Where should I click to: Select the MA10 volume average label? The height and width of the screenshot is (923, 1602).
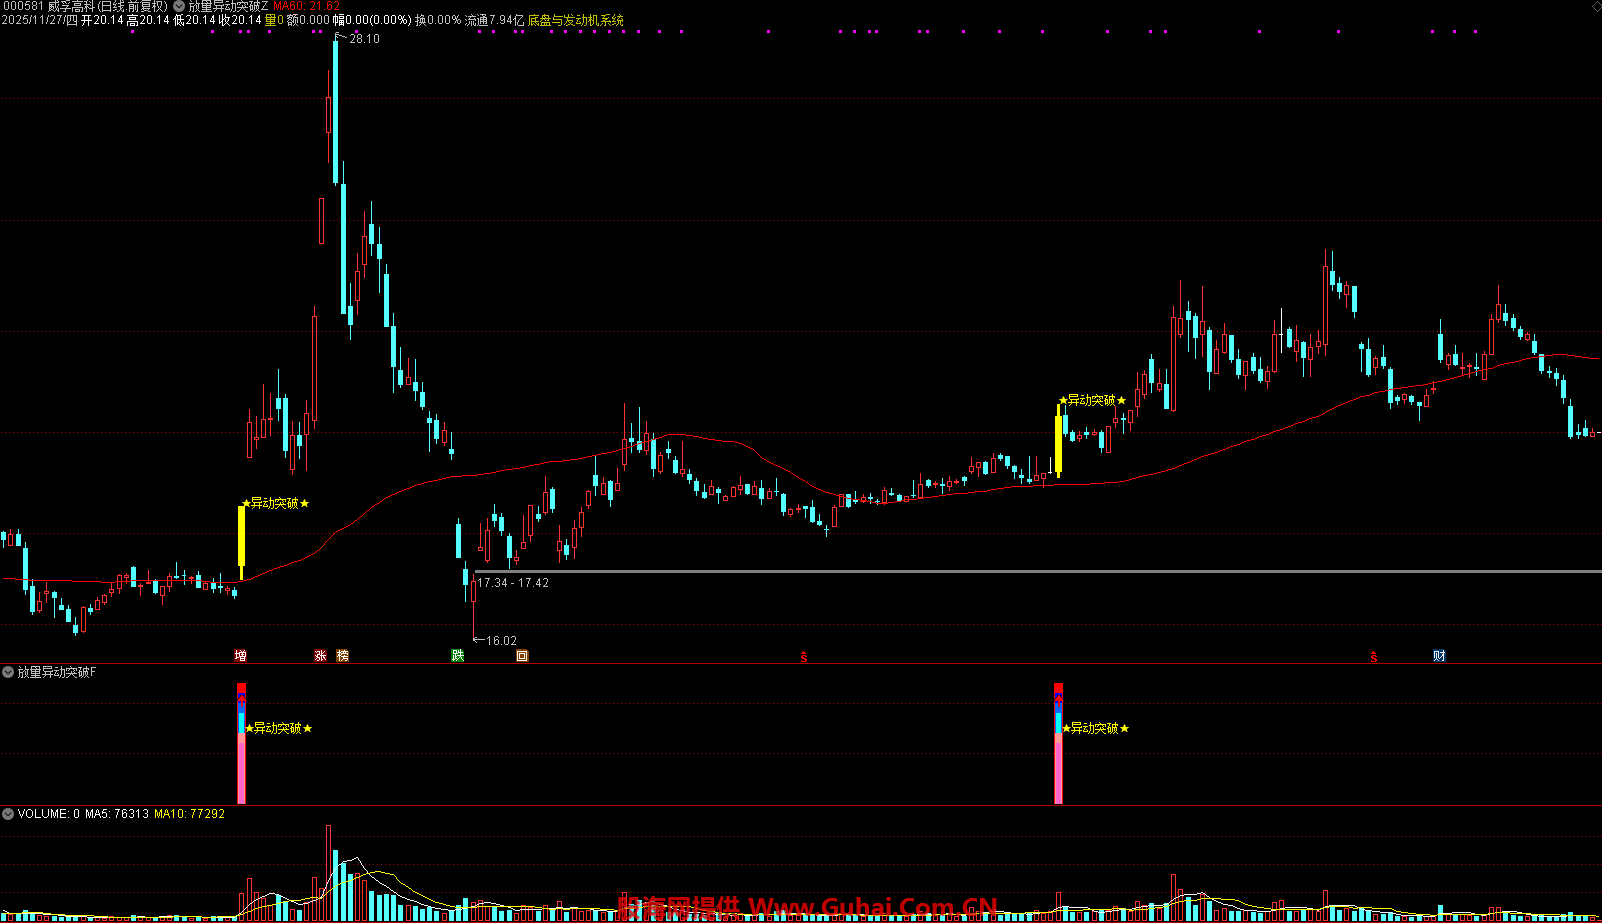click(x=189, y=814)
